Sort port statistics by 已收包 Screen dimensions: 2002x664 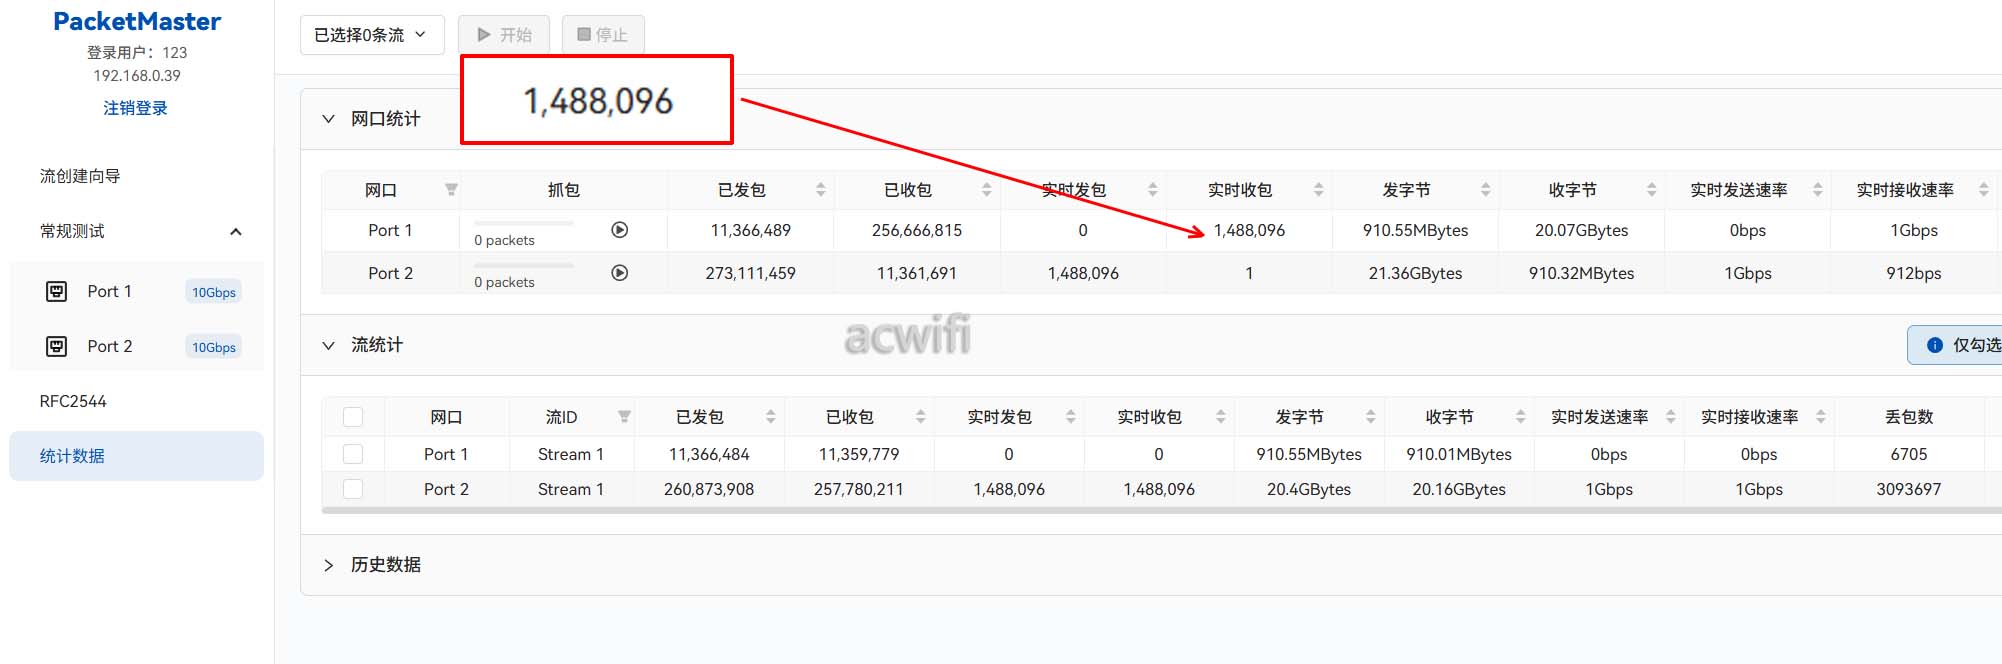pyautogui.click(x=986, y=190)
